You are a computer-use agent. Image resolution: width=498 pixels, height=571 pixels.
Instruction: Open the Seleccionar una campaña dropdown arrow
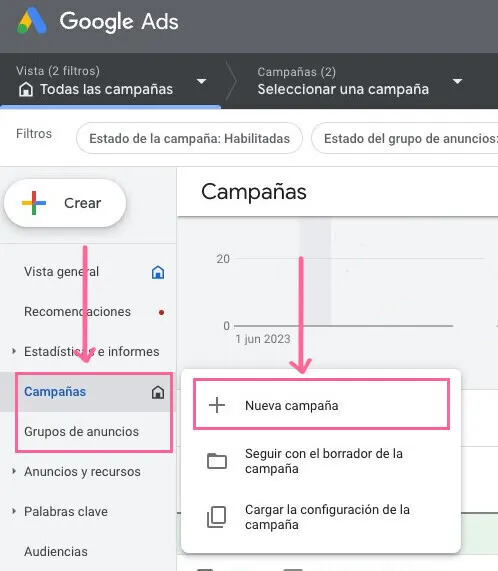coord(458,81)
